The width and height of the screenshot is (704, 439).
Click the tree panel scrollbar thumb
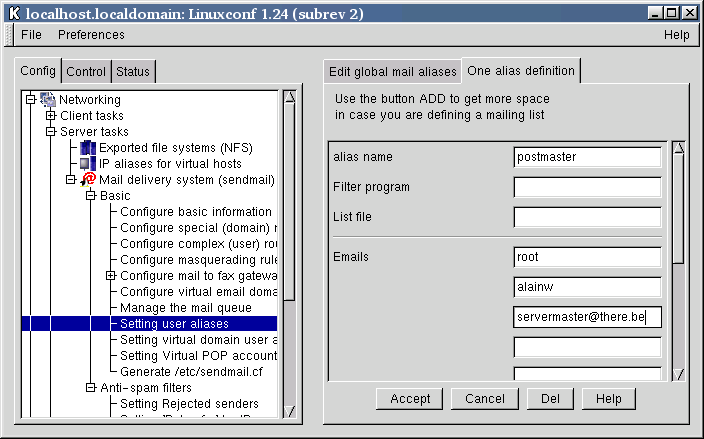point(290,202)
